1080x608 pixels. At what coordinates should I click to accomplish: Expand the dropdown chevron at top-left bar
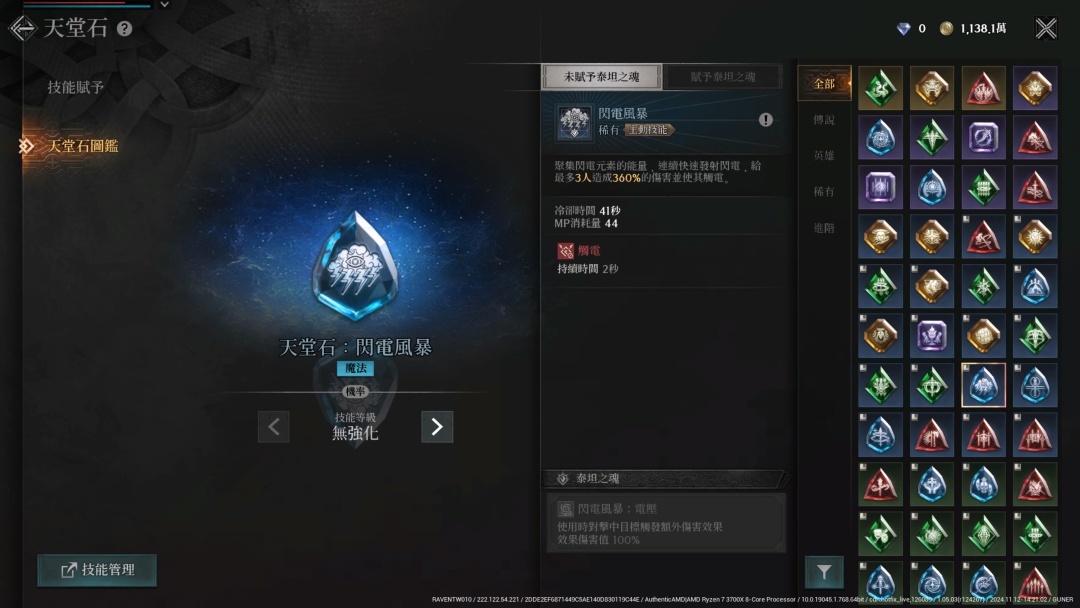[x=165, y=5]
